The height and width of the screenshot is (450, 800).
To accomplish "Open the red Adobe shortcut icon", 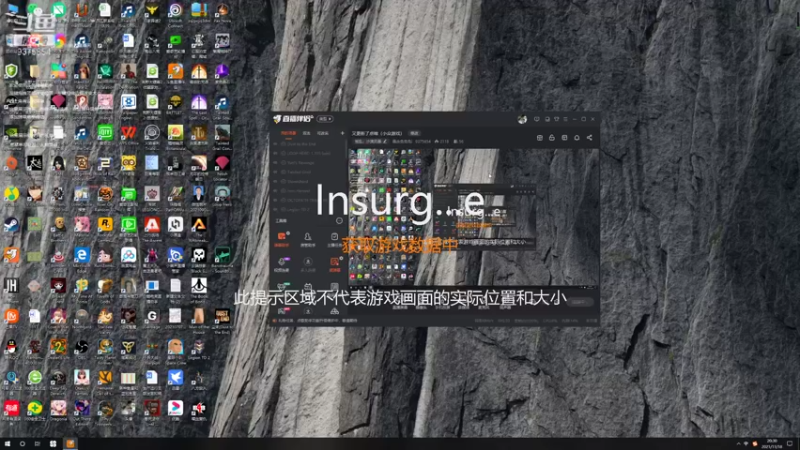I will pyautogui.click(x=152, y=224).
